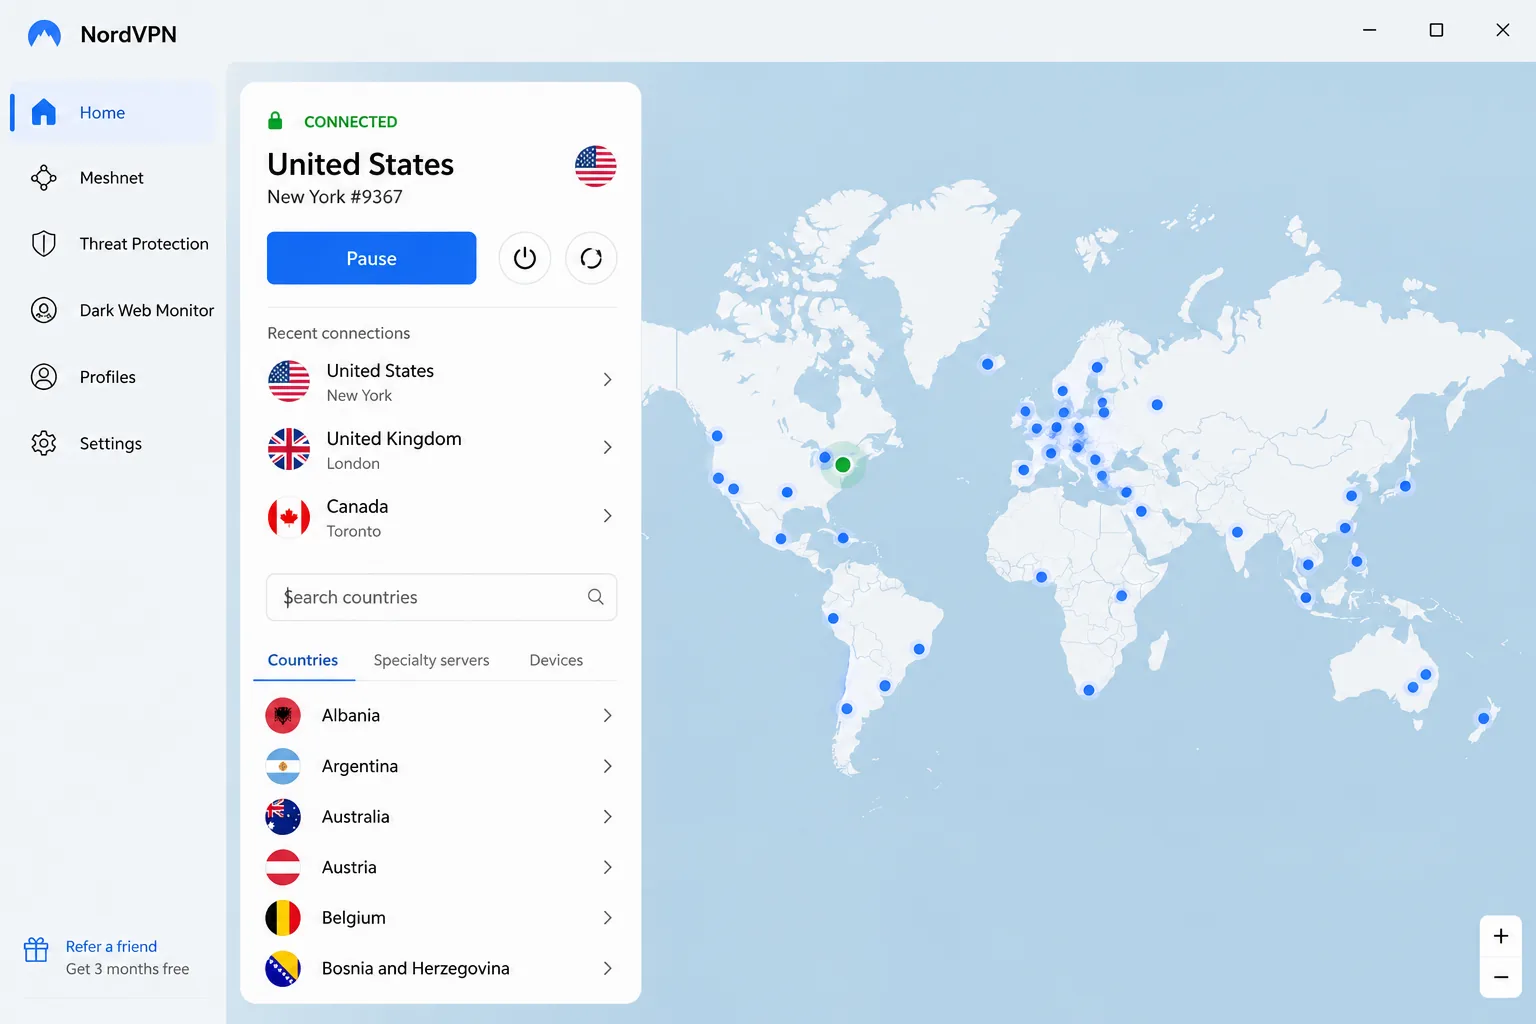Switch to the Countries tab
The image size is (1536, 1024).
pos(303,660)
